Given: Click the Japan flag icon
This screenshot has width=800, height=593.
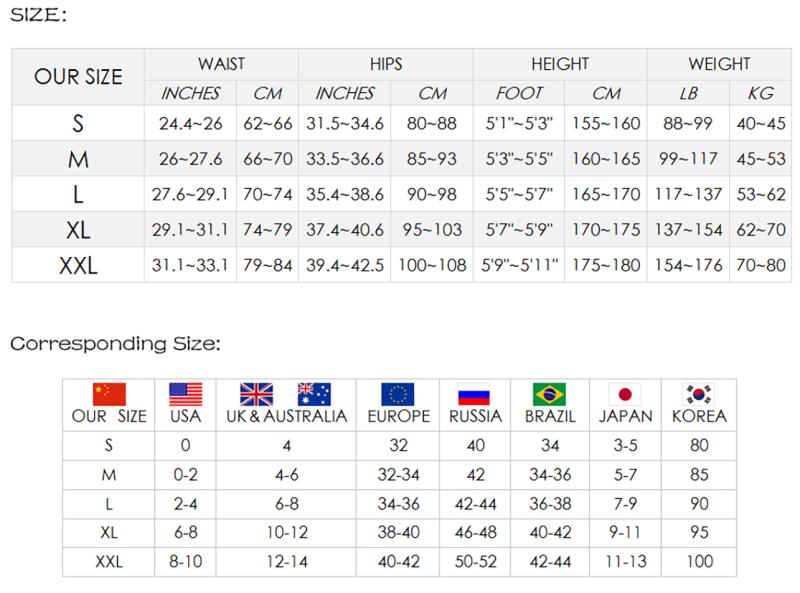Looking at the screenshot, I should pos(624,394).
